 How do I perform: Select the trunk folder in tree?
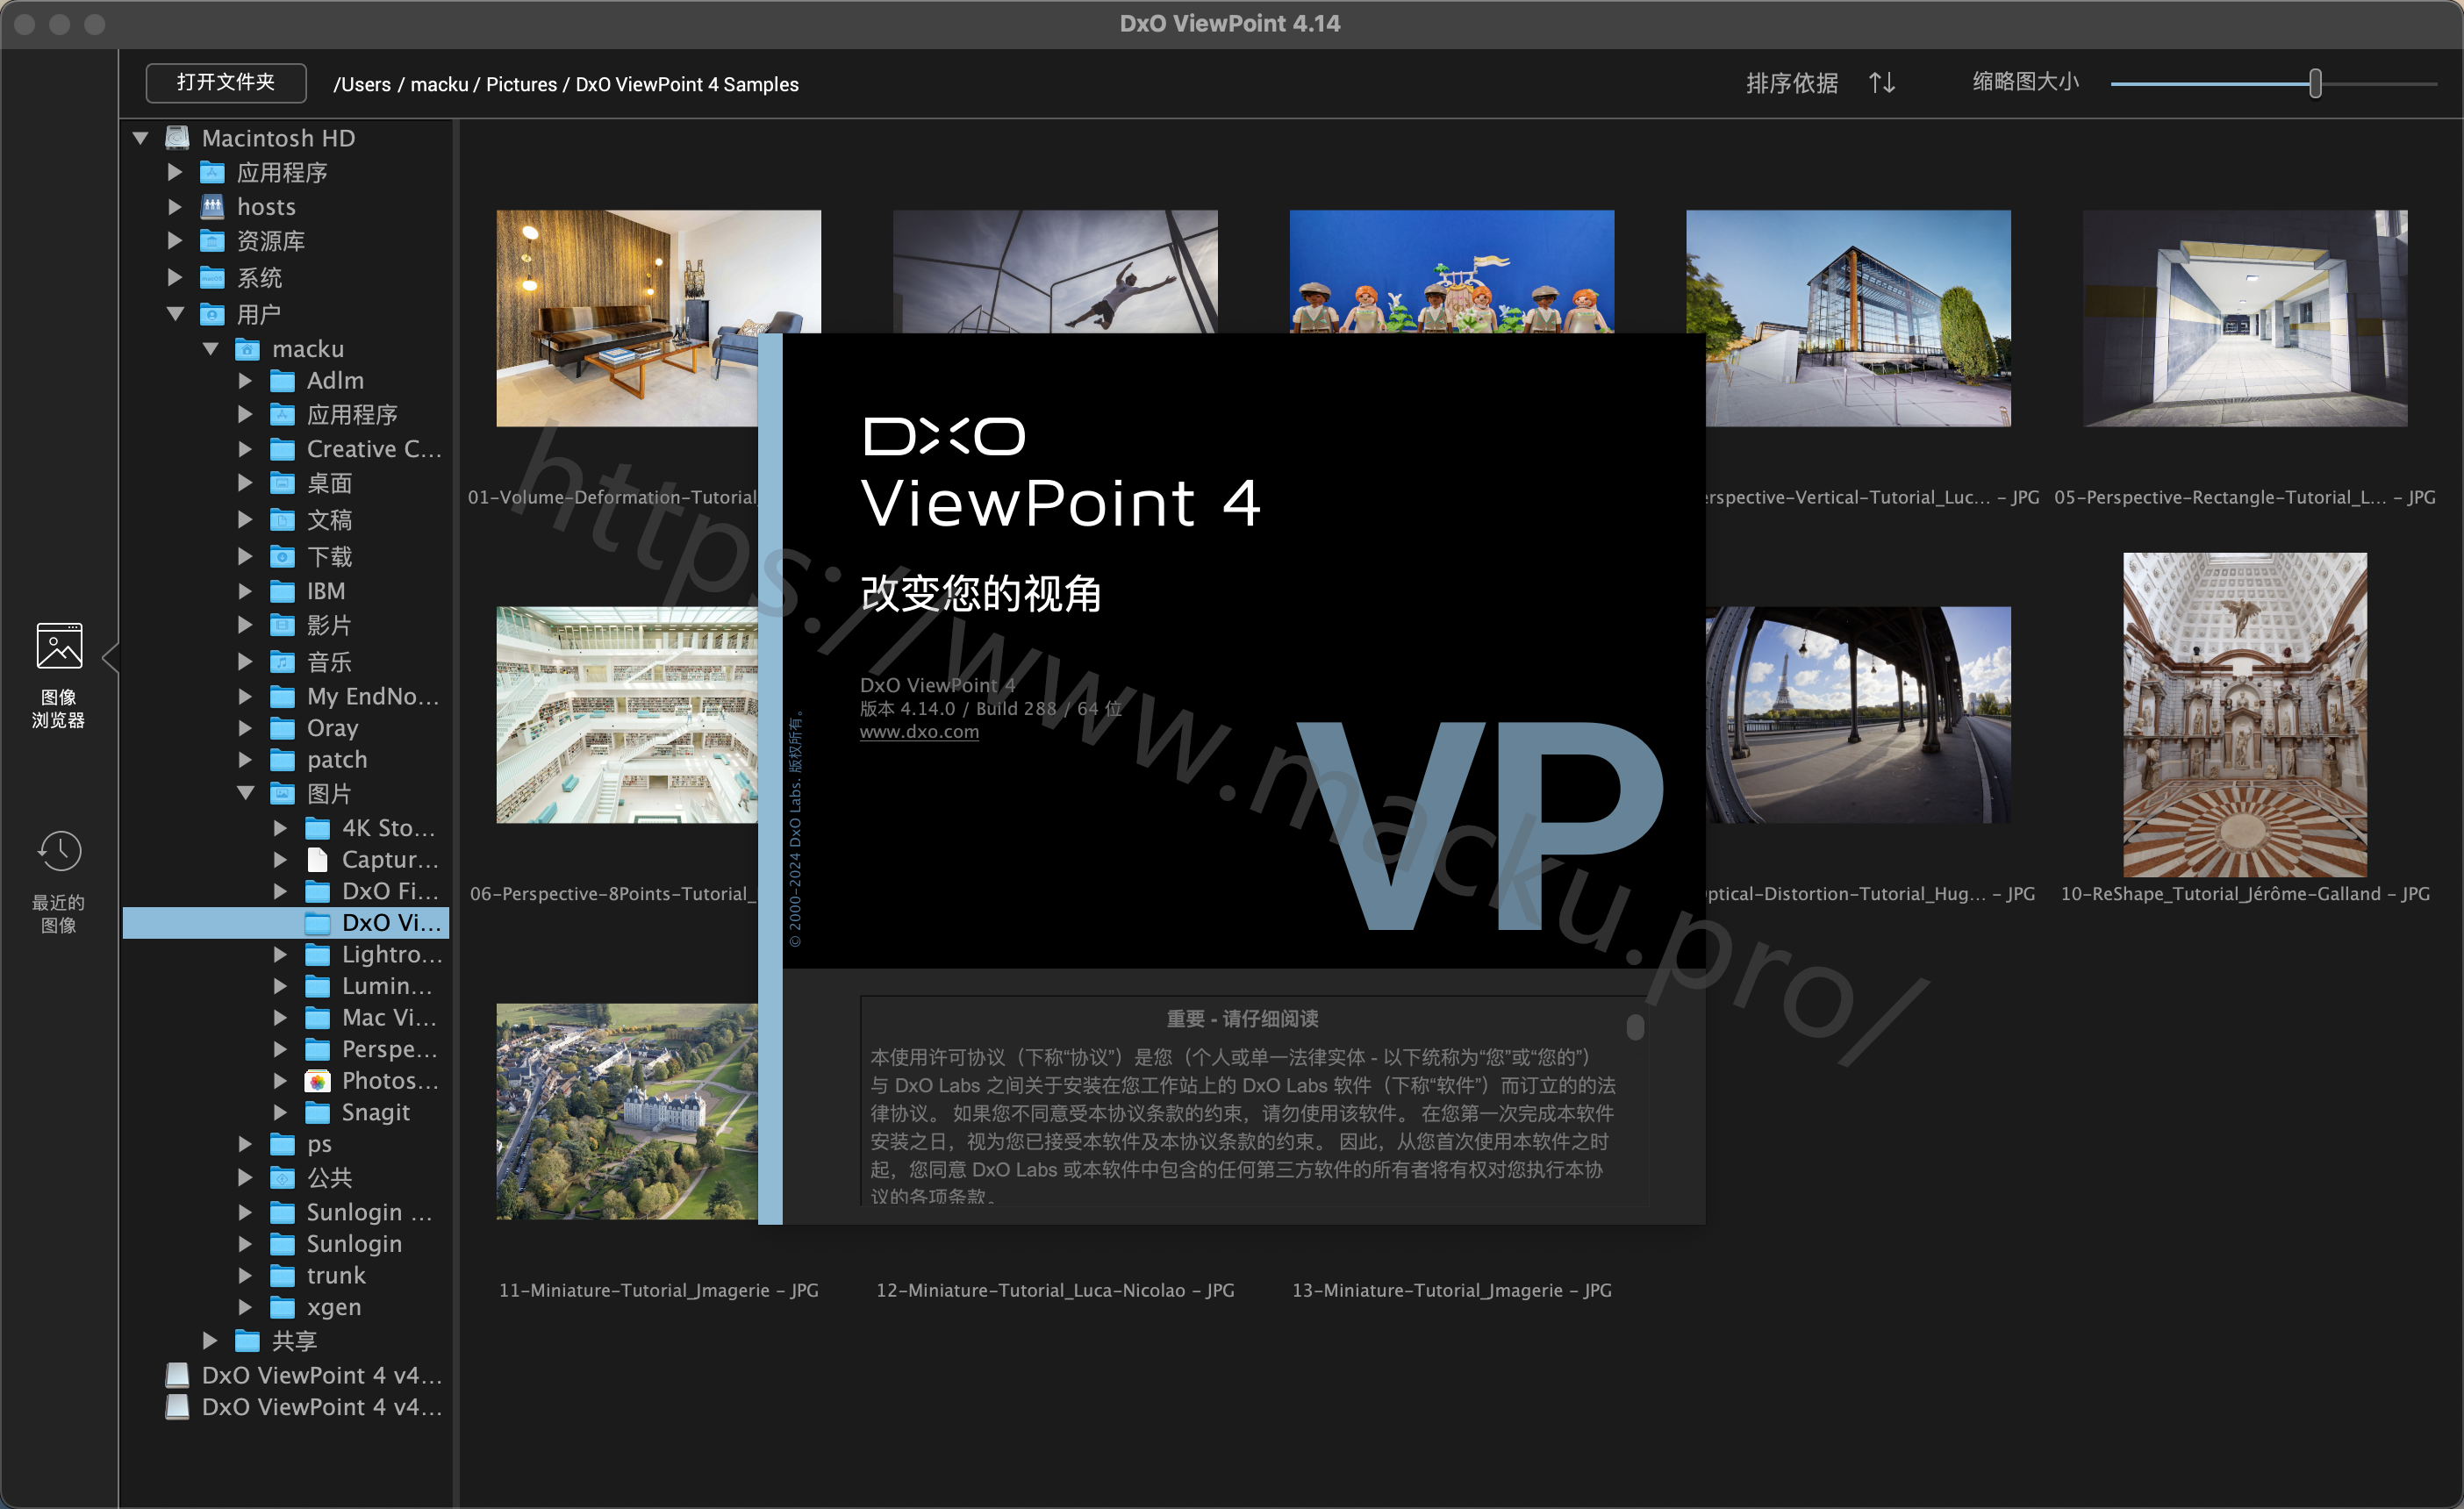point(336,1276)
